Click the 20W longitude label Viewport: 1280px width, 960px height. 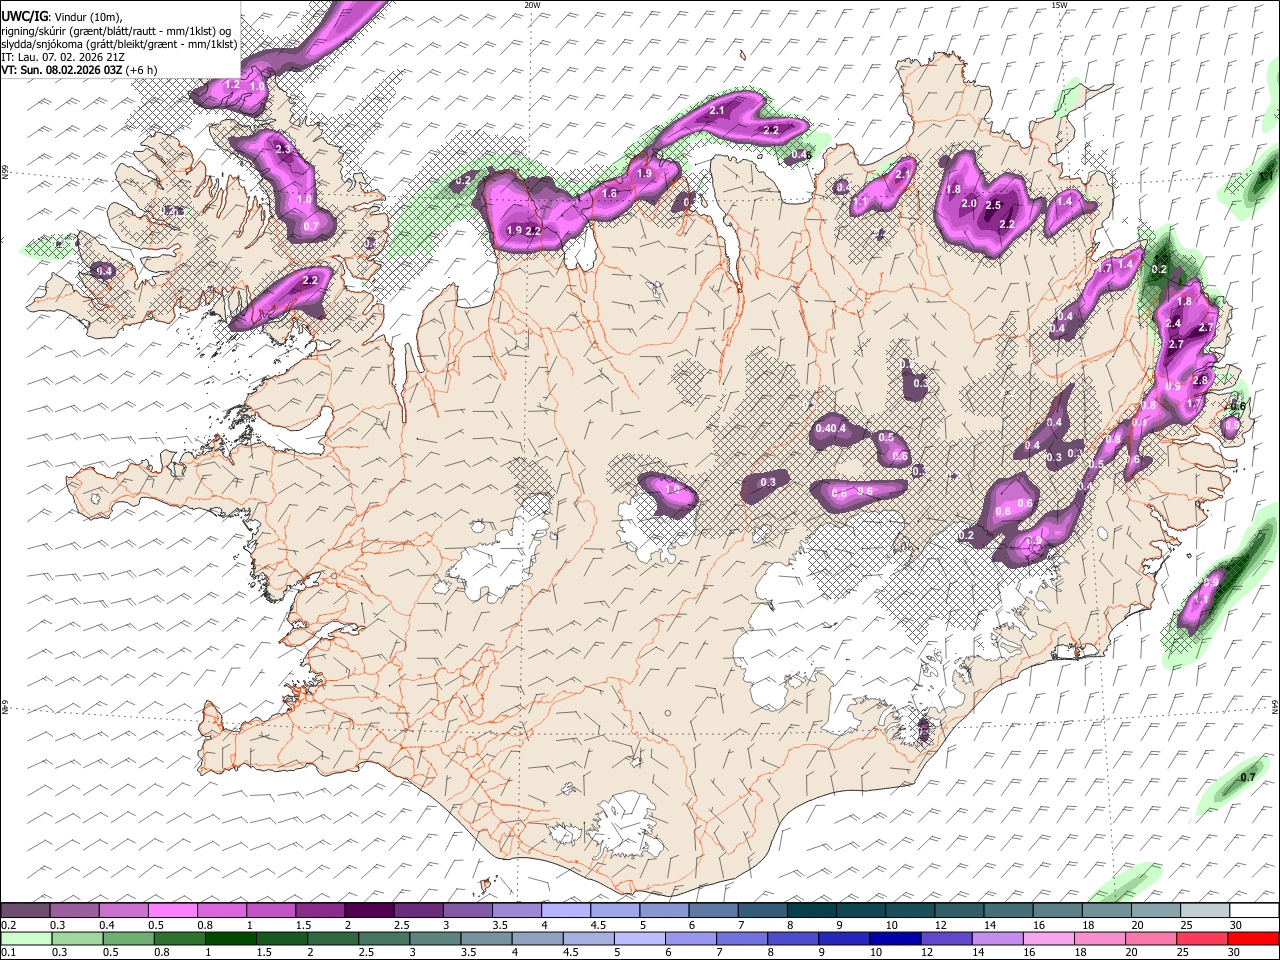coord(532,5)
